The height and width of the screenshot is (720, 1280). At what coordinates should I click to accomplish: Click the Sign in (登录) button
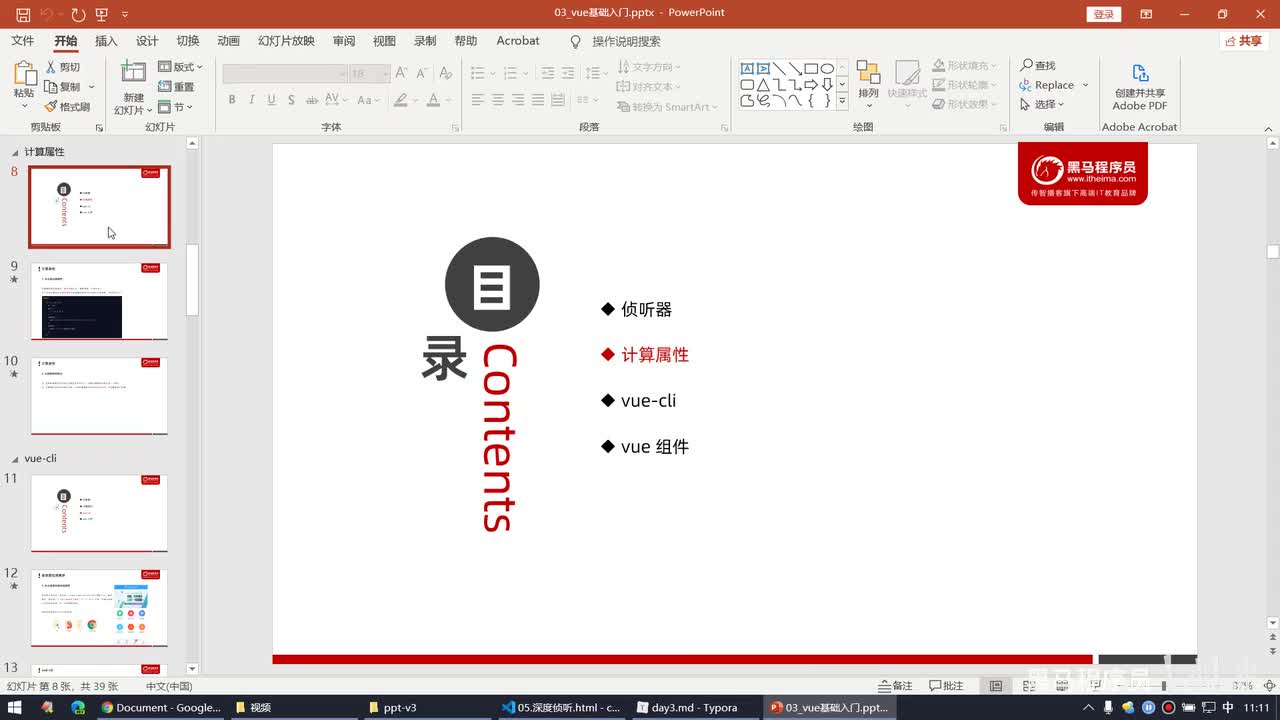[x=1103, y=14]
